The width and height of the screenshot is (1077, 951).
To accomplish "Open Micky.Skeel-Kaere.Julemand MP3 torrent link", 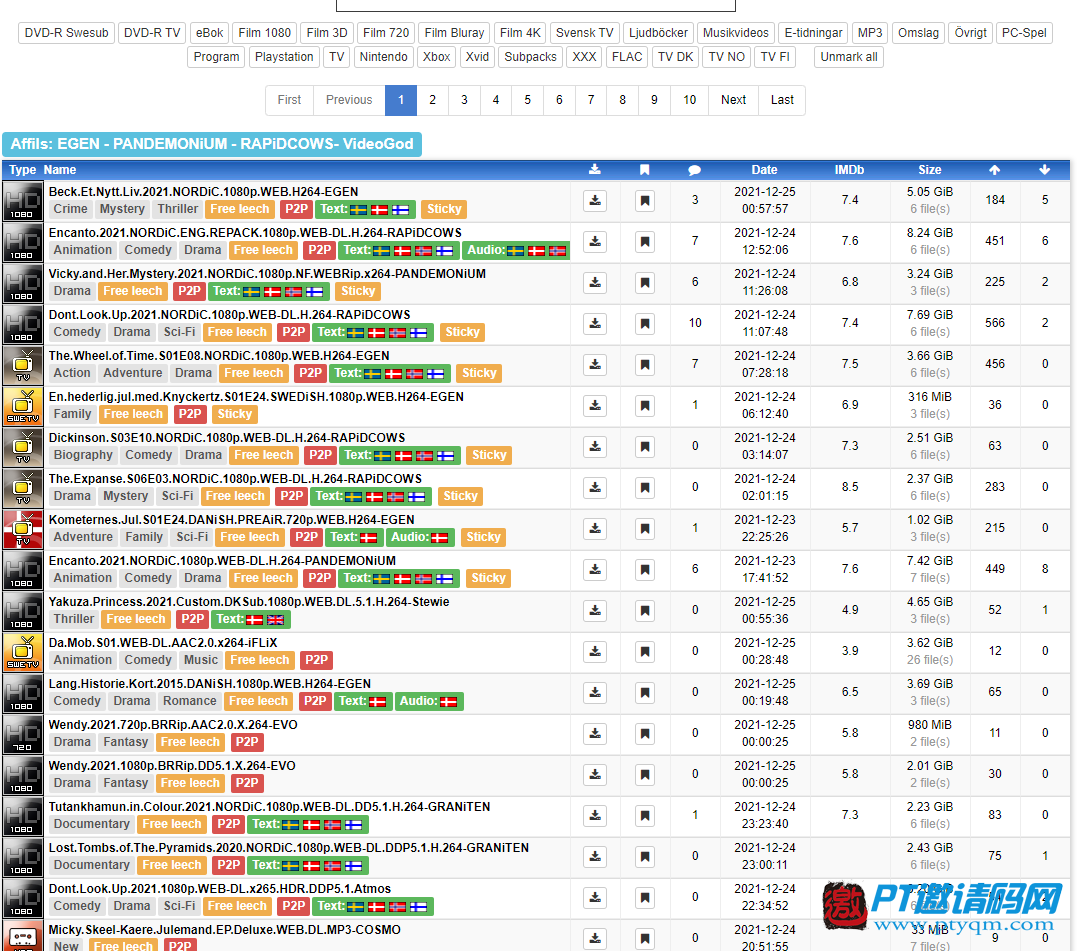I will (225, 930).
